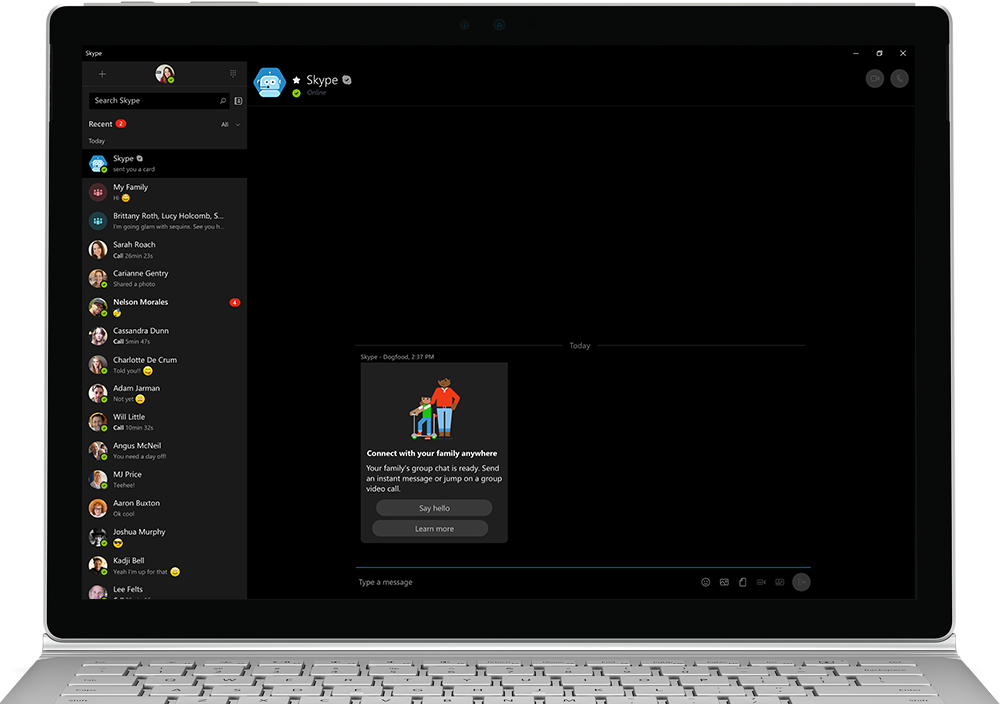Click the round send message button

tap(801, 582)
